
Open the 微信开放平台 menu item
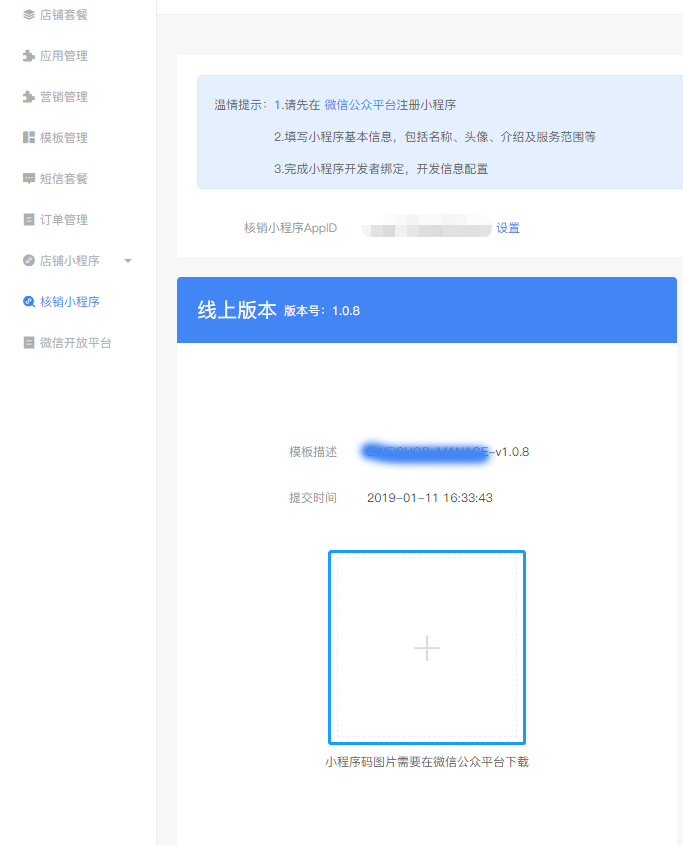pyautogui.click(x=78, y=342)
